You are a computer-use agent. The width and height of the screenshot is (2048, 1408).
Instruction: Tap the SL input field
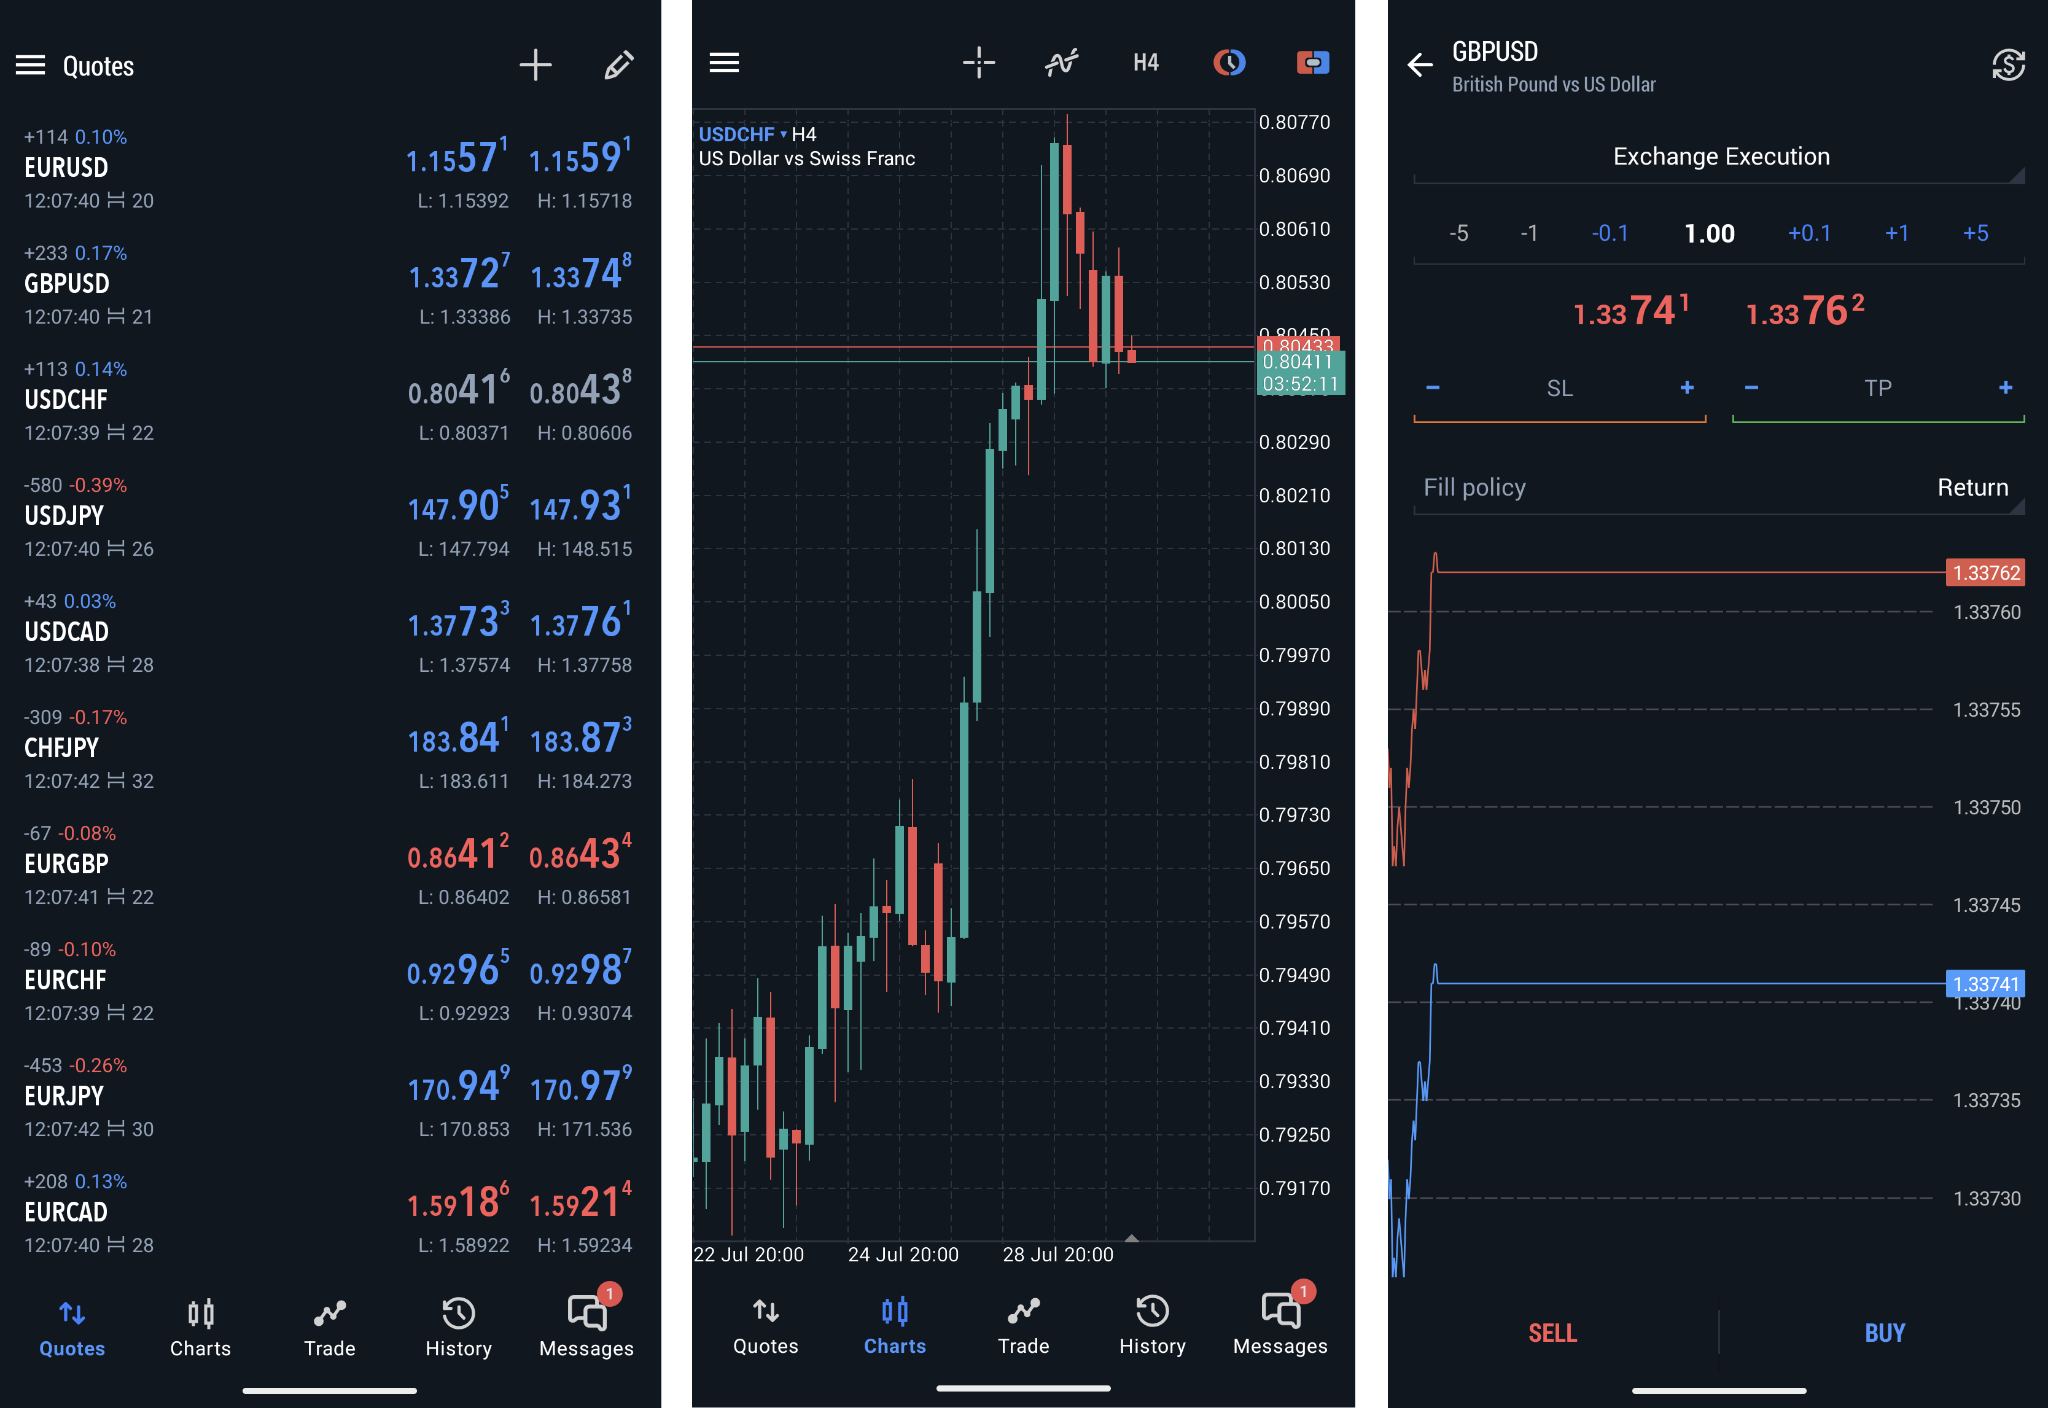[1560, 388]
